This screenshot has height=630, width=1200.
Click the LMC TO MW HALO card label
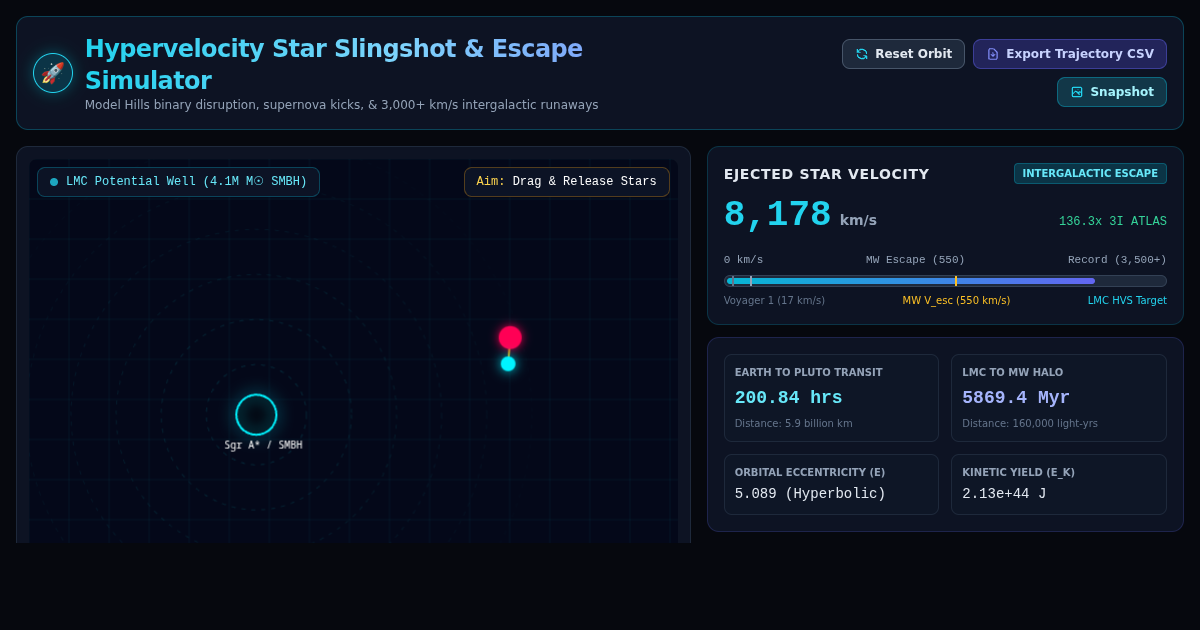pyautogui.click(x=1013, y=373)
